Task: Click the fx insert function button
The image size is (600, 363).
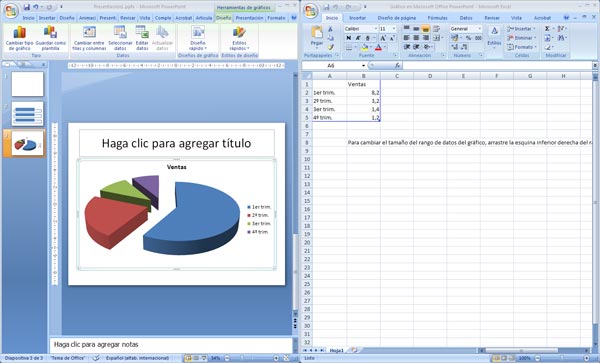Action: (397, 65)
